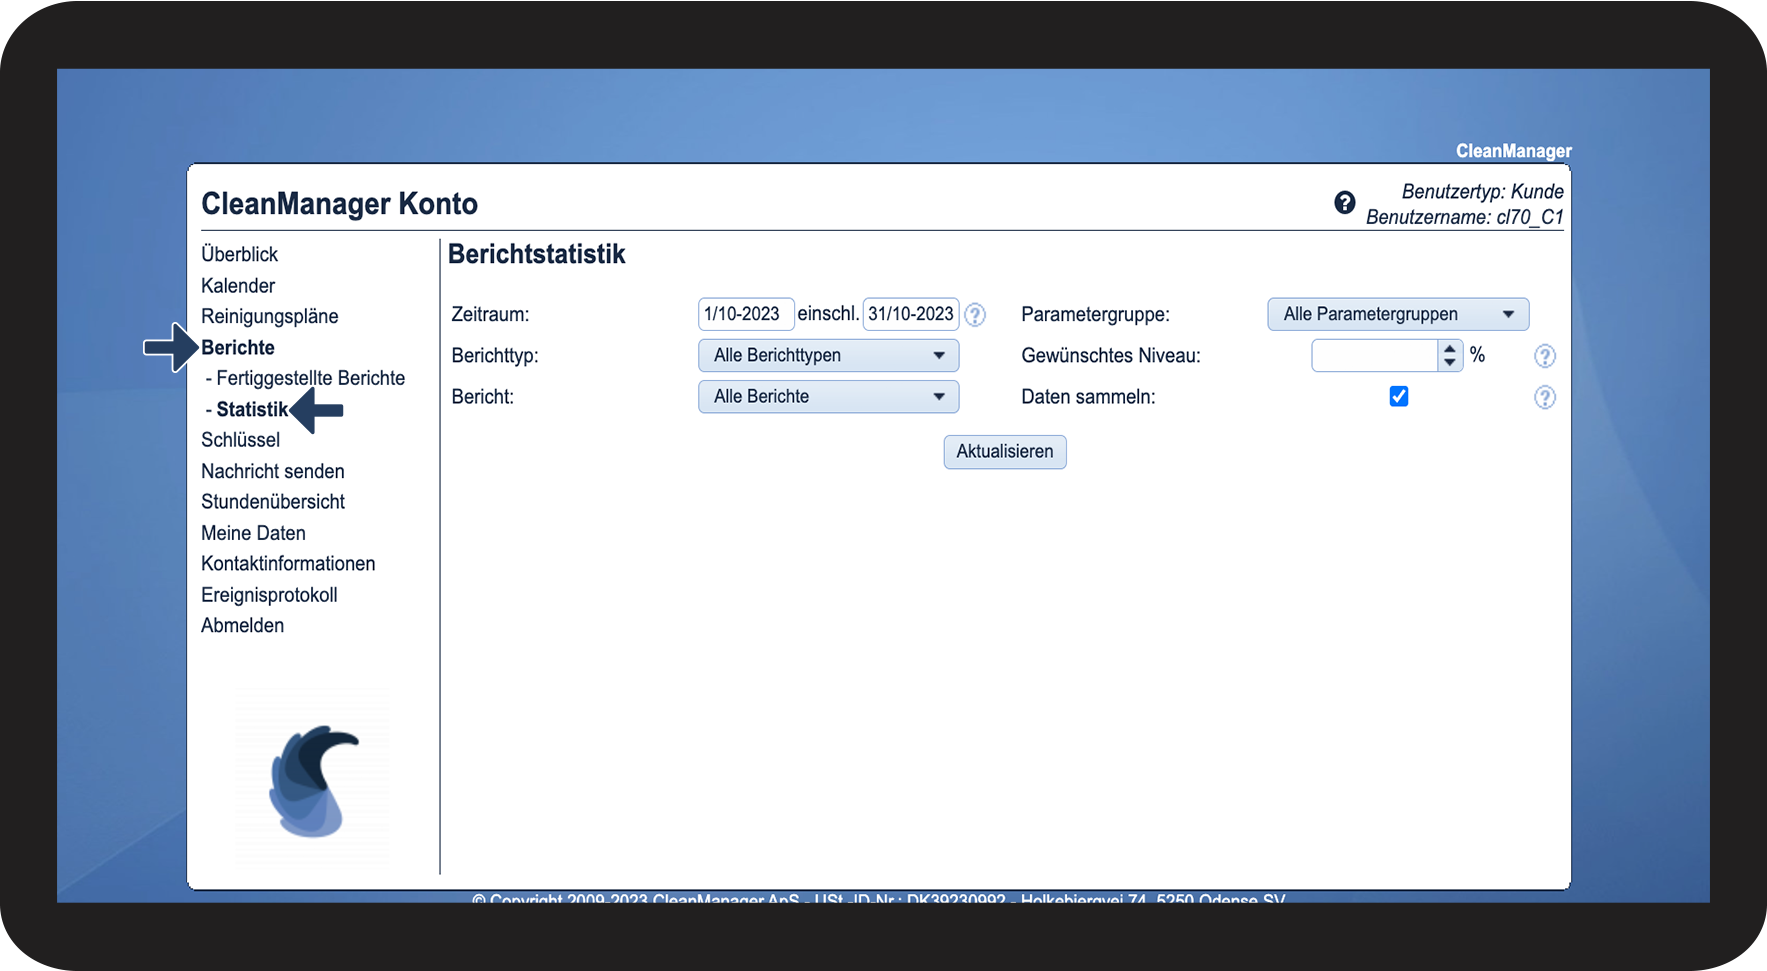Expand the Alle Berichte dropdown
This screenshot has height=971, width=1767.
(828, 397)
